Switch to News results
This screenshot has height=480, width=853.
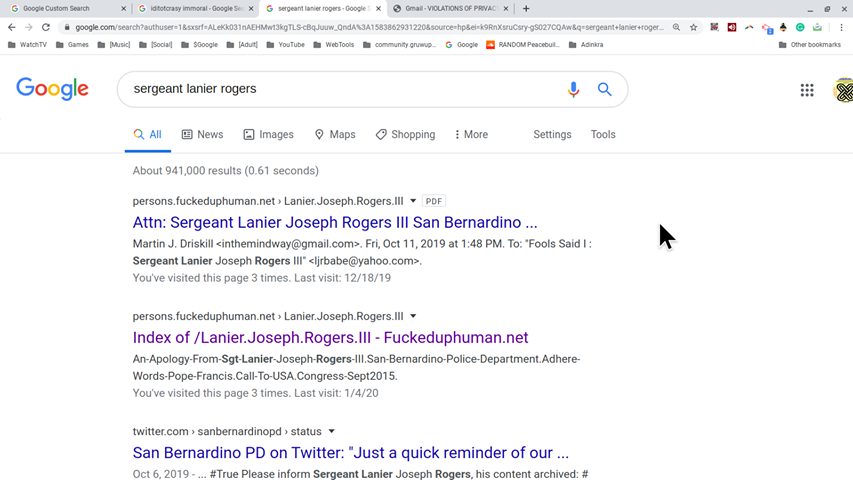click(x=202, y=134)
